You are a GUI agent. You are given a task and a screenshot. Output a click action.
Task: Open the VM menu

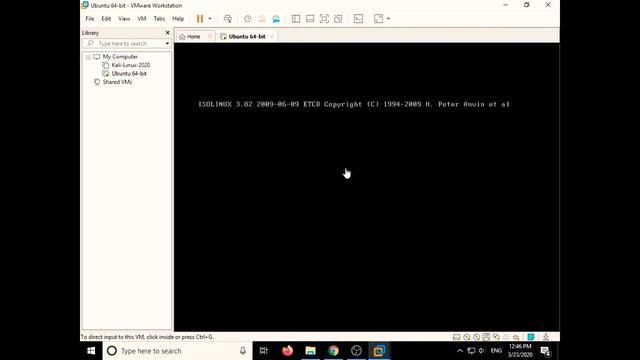coord(142,19)
